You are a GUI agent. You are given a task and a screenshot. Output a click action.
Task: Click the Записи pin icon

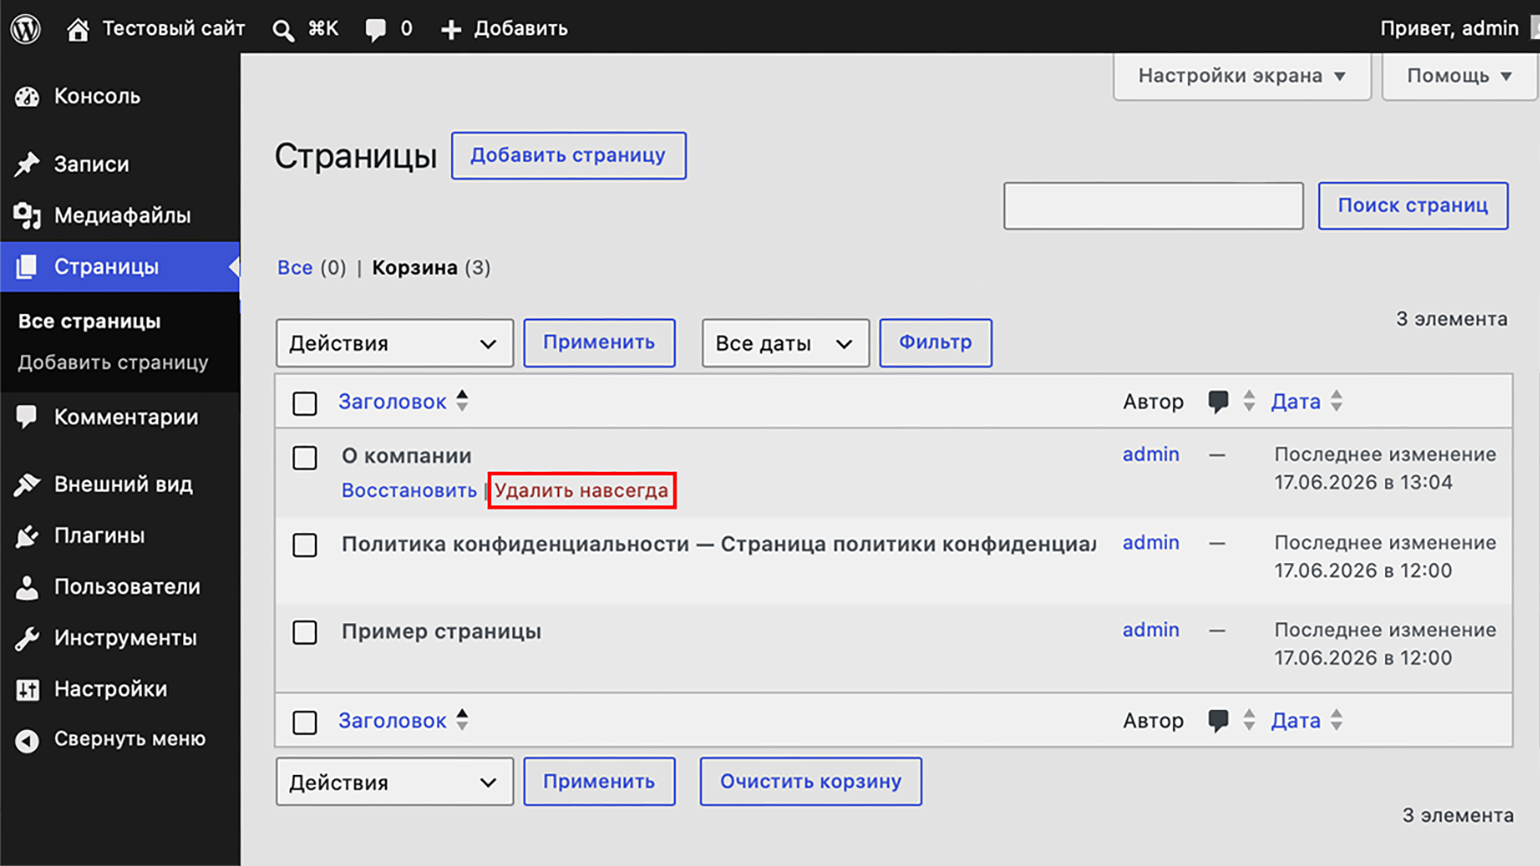[27, 164]
